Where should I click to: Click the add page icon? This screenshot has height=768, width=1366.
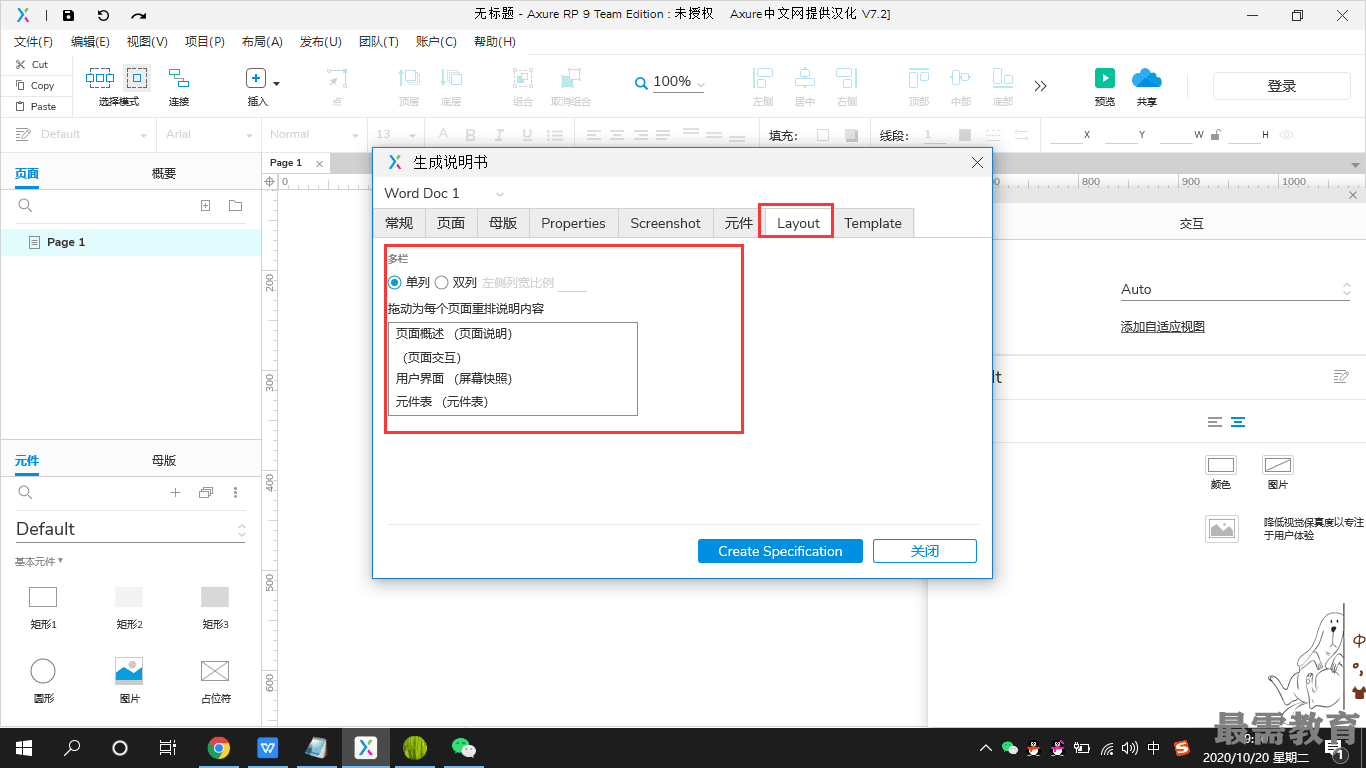click(205, 206)
